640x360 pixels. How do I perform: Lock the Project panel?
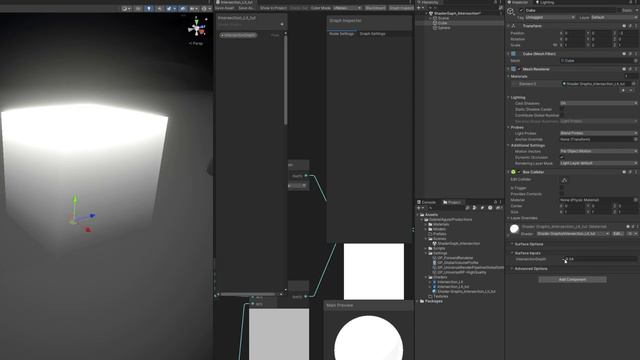[x=496, y=202]
